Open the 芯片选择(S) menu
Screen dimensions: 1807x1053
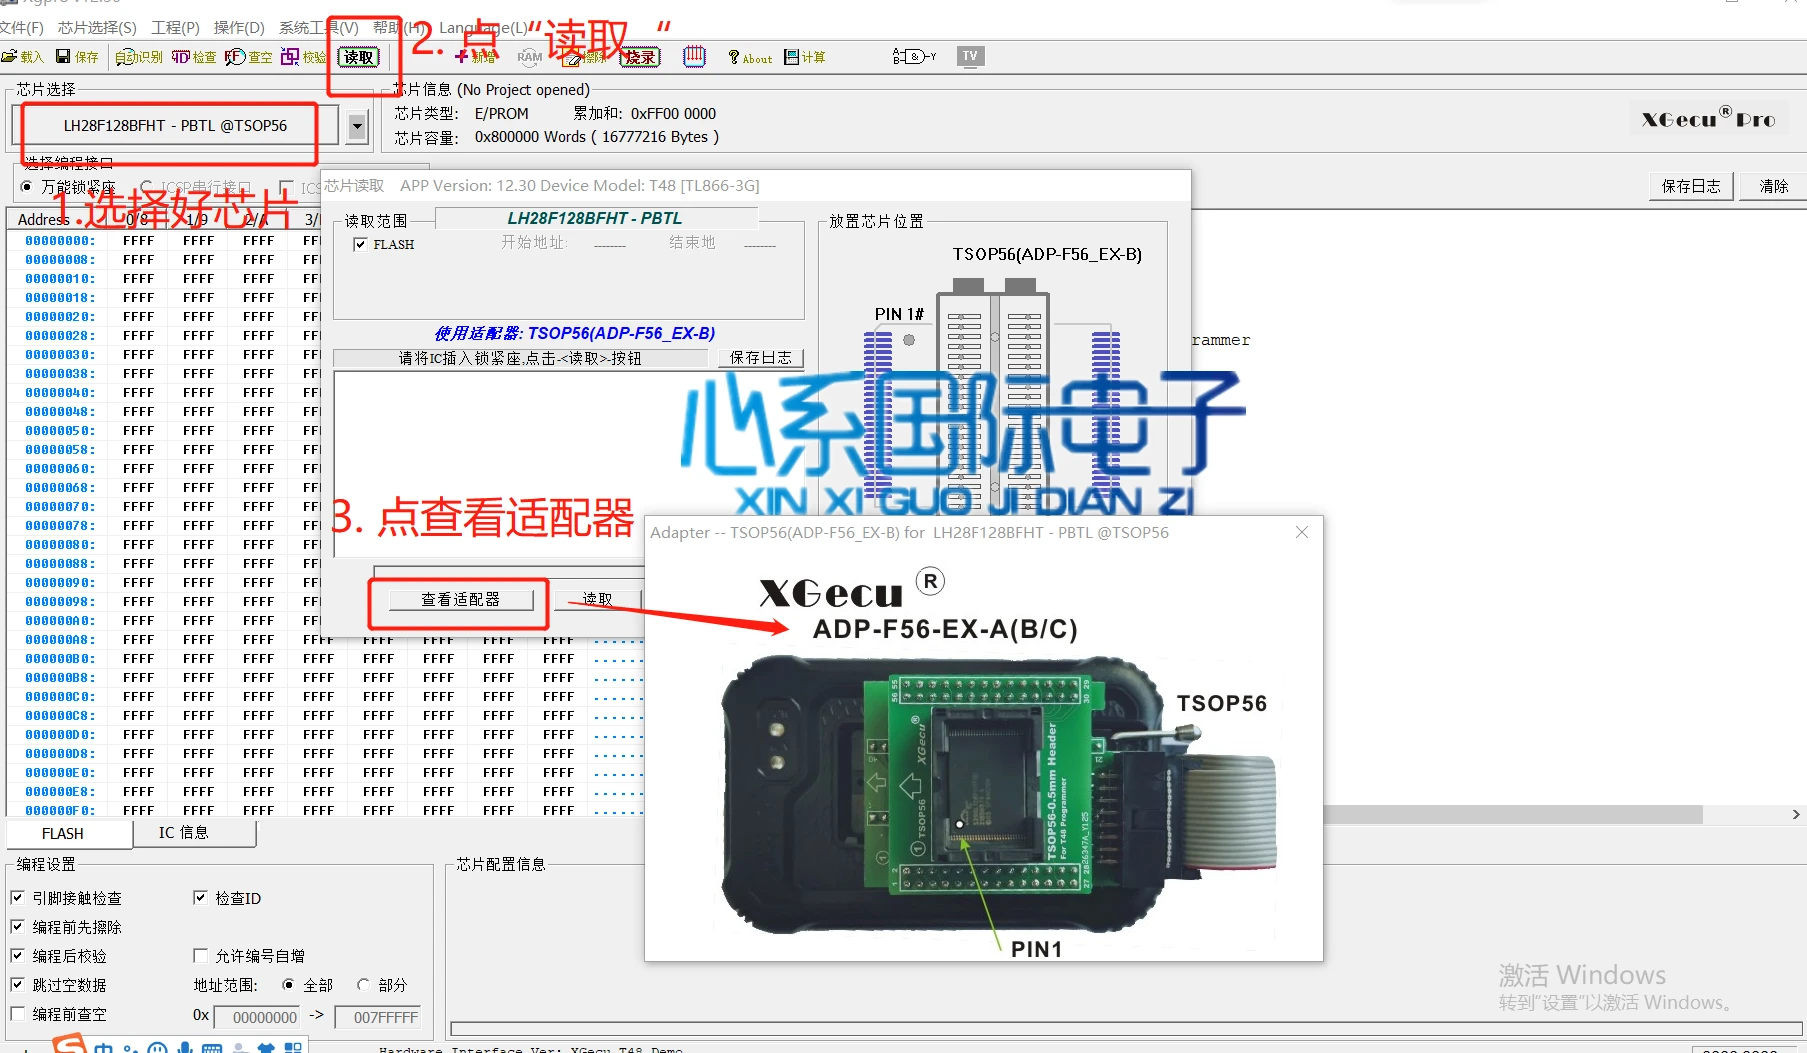coord(97,27)
